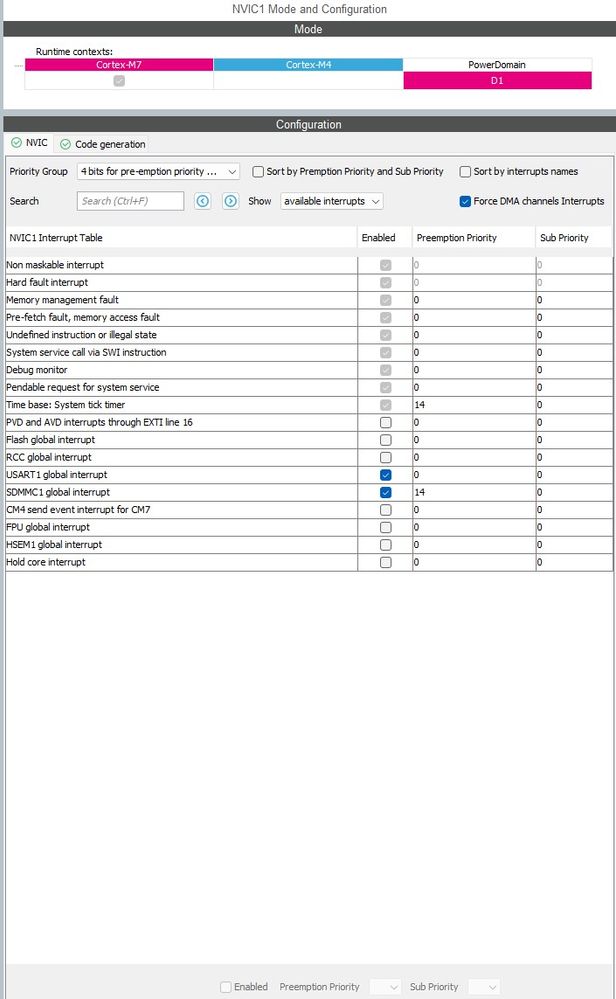
Task: Select the NVIC tab
Action: (29, 143)
